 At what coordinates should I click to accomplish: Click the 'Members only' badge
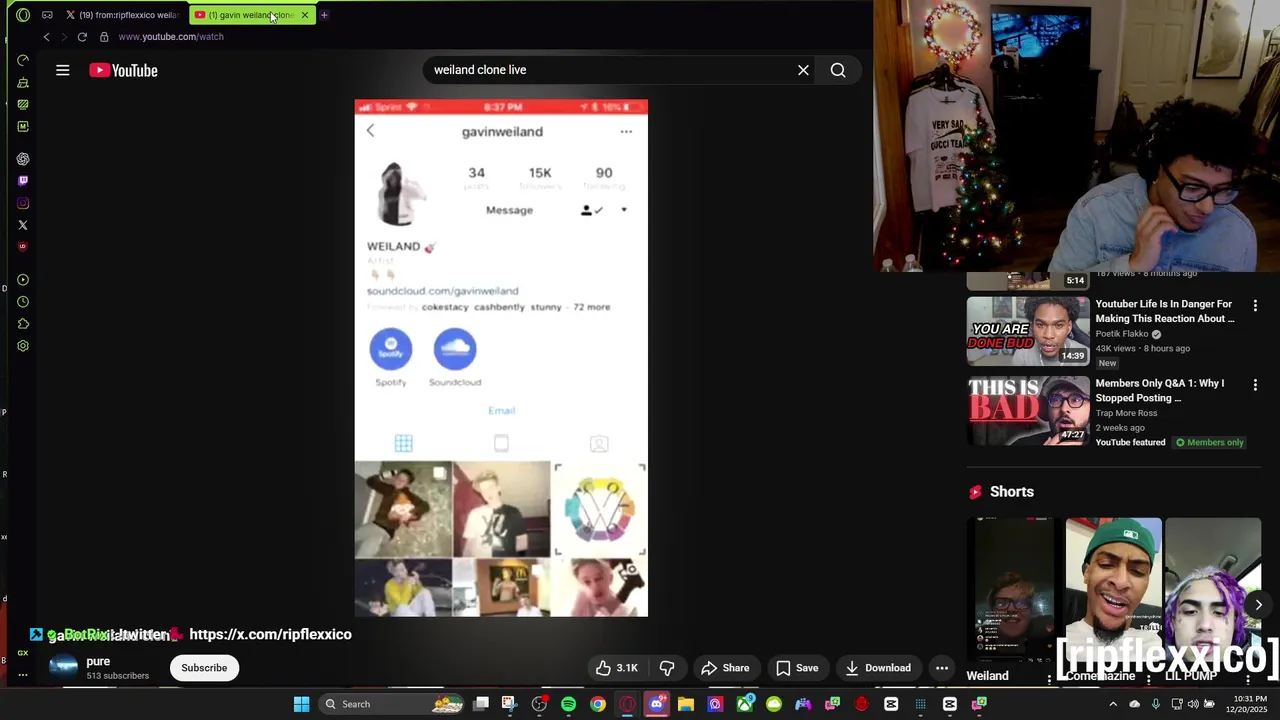coord(1210,442)
